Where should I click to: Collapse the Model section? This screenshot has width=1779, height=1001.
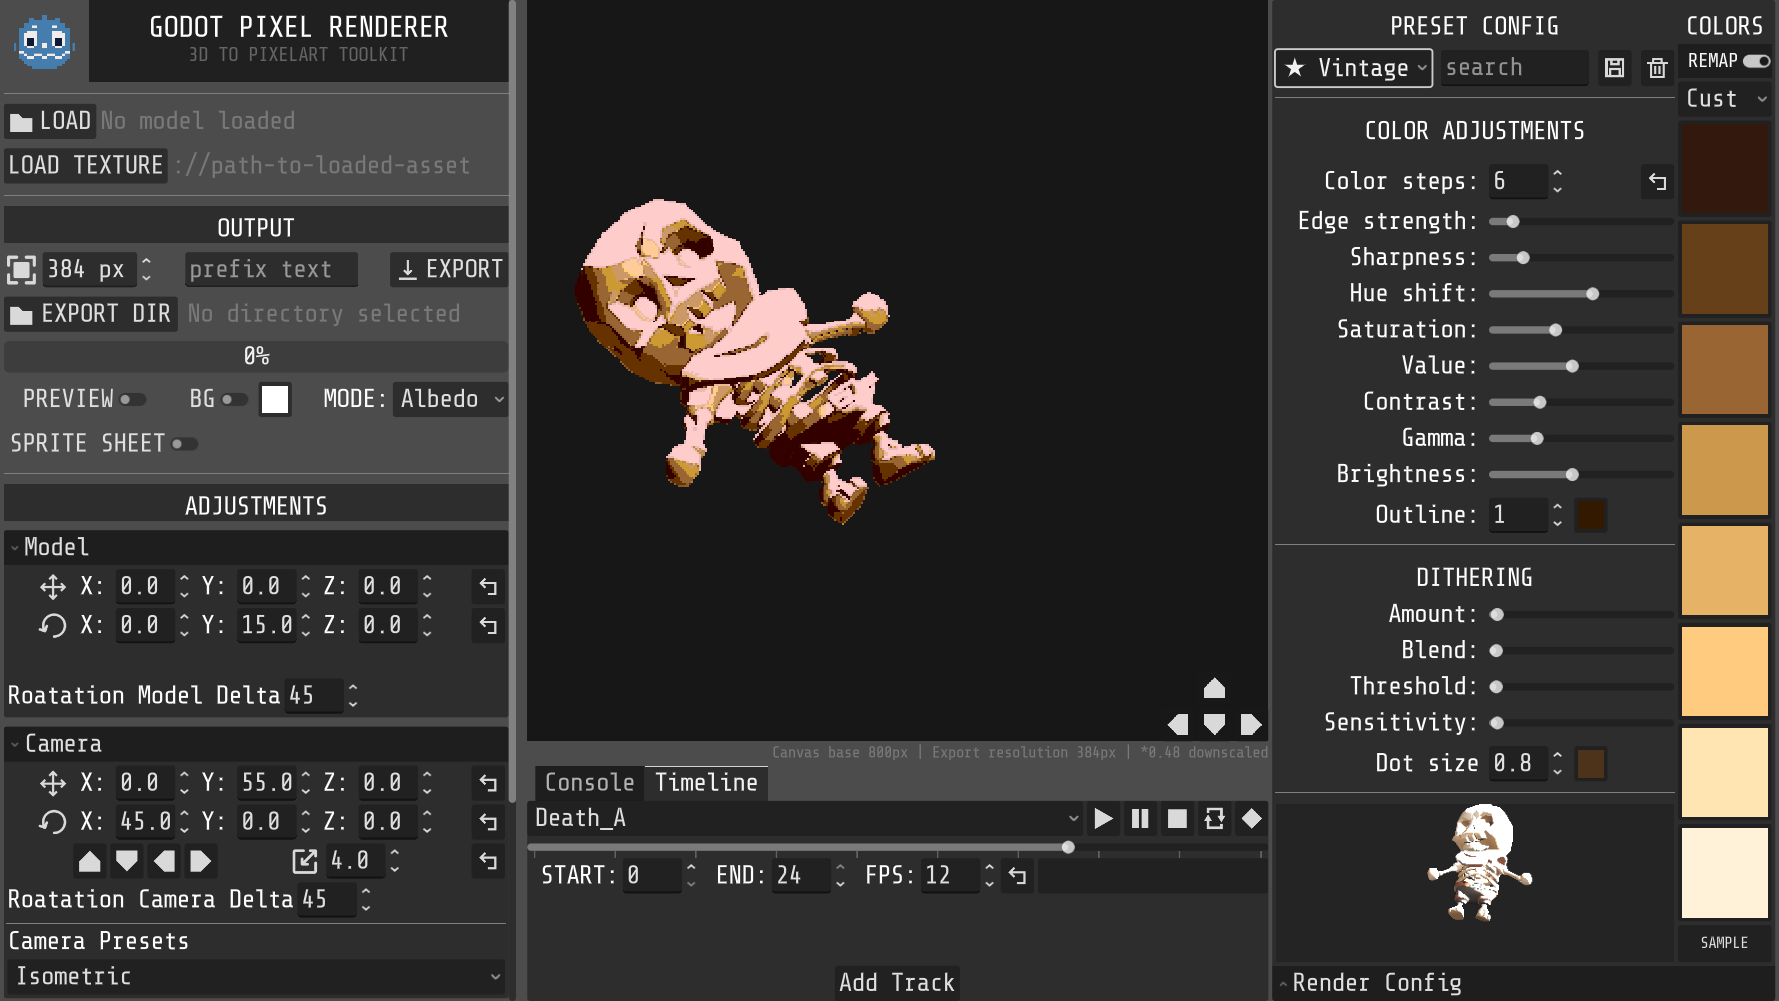point(256,548)
